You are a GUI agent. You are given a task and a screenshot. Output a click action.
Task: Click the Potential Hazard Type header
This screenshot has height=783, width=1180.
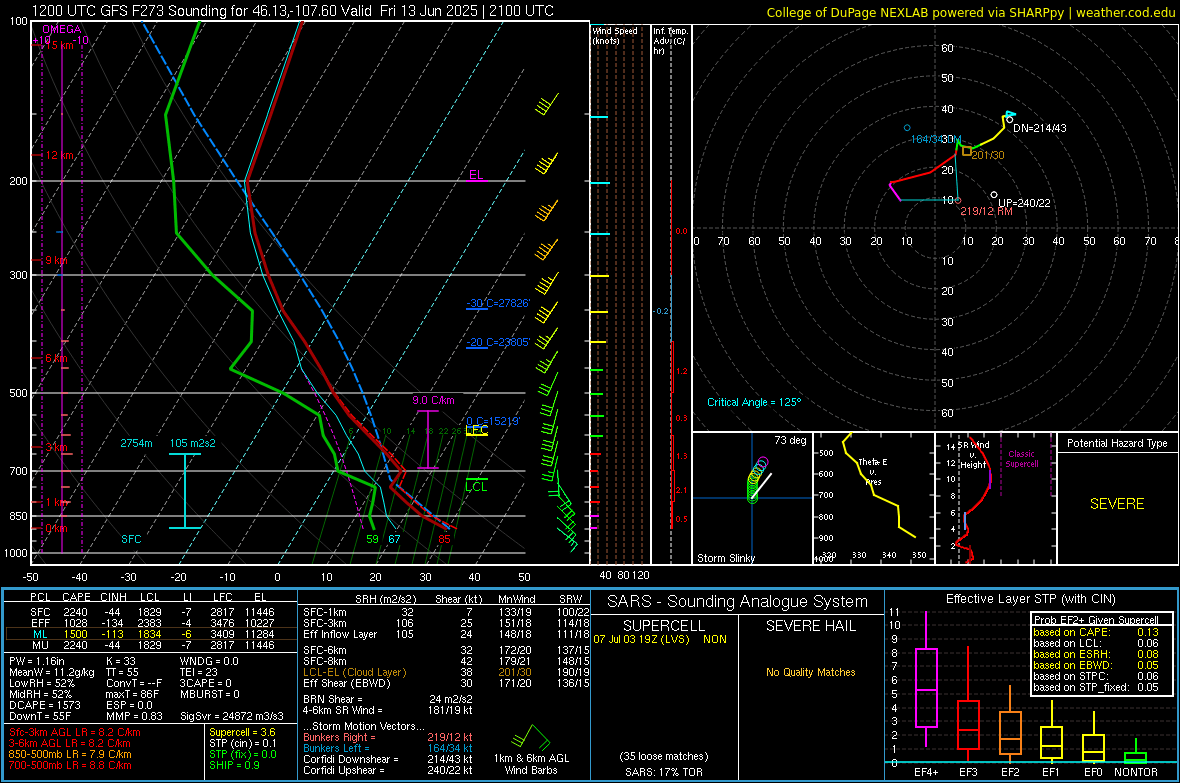pos(1117,443)
